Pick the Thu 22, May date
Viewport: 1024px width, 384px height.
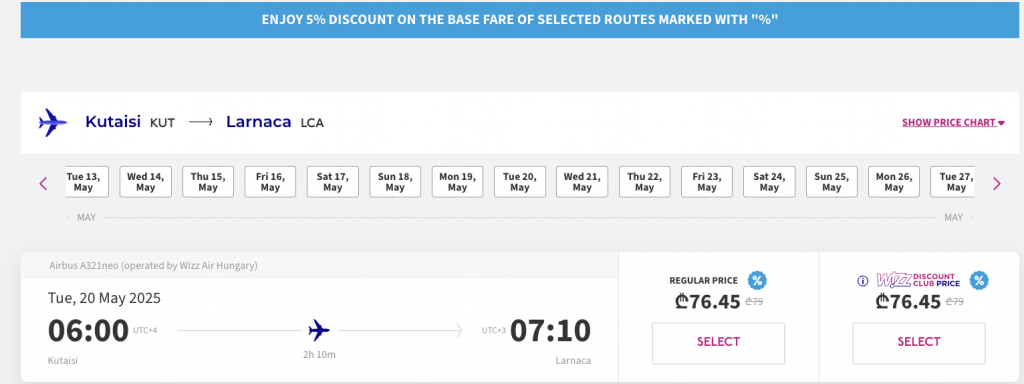coord(645,182)
